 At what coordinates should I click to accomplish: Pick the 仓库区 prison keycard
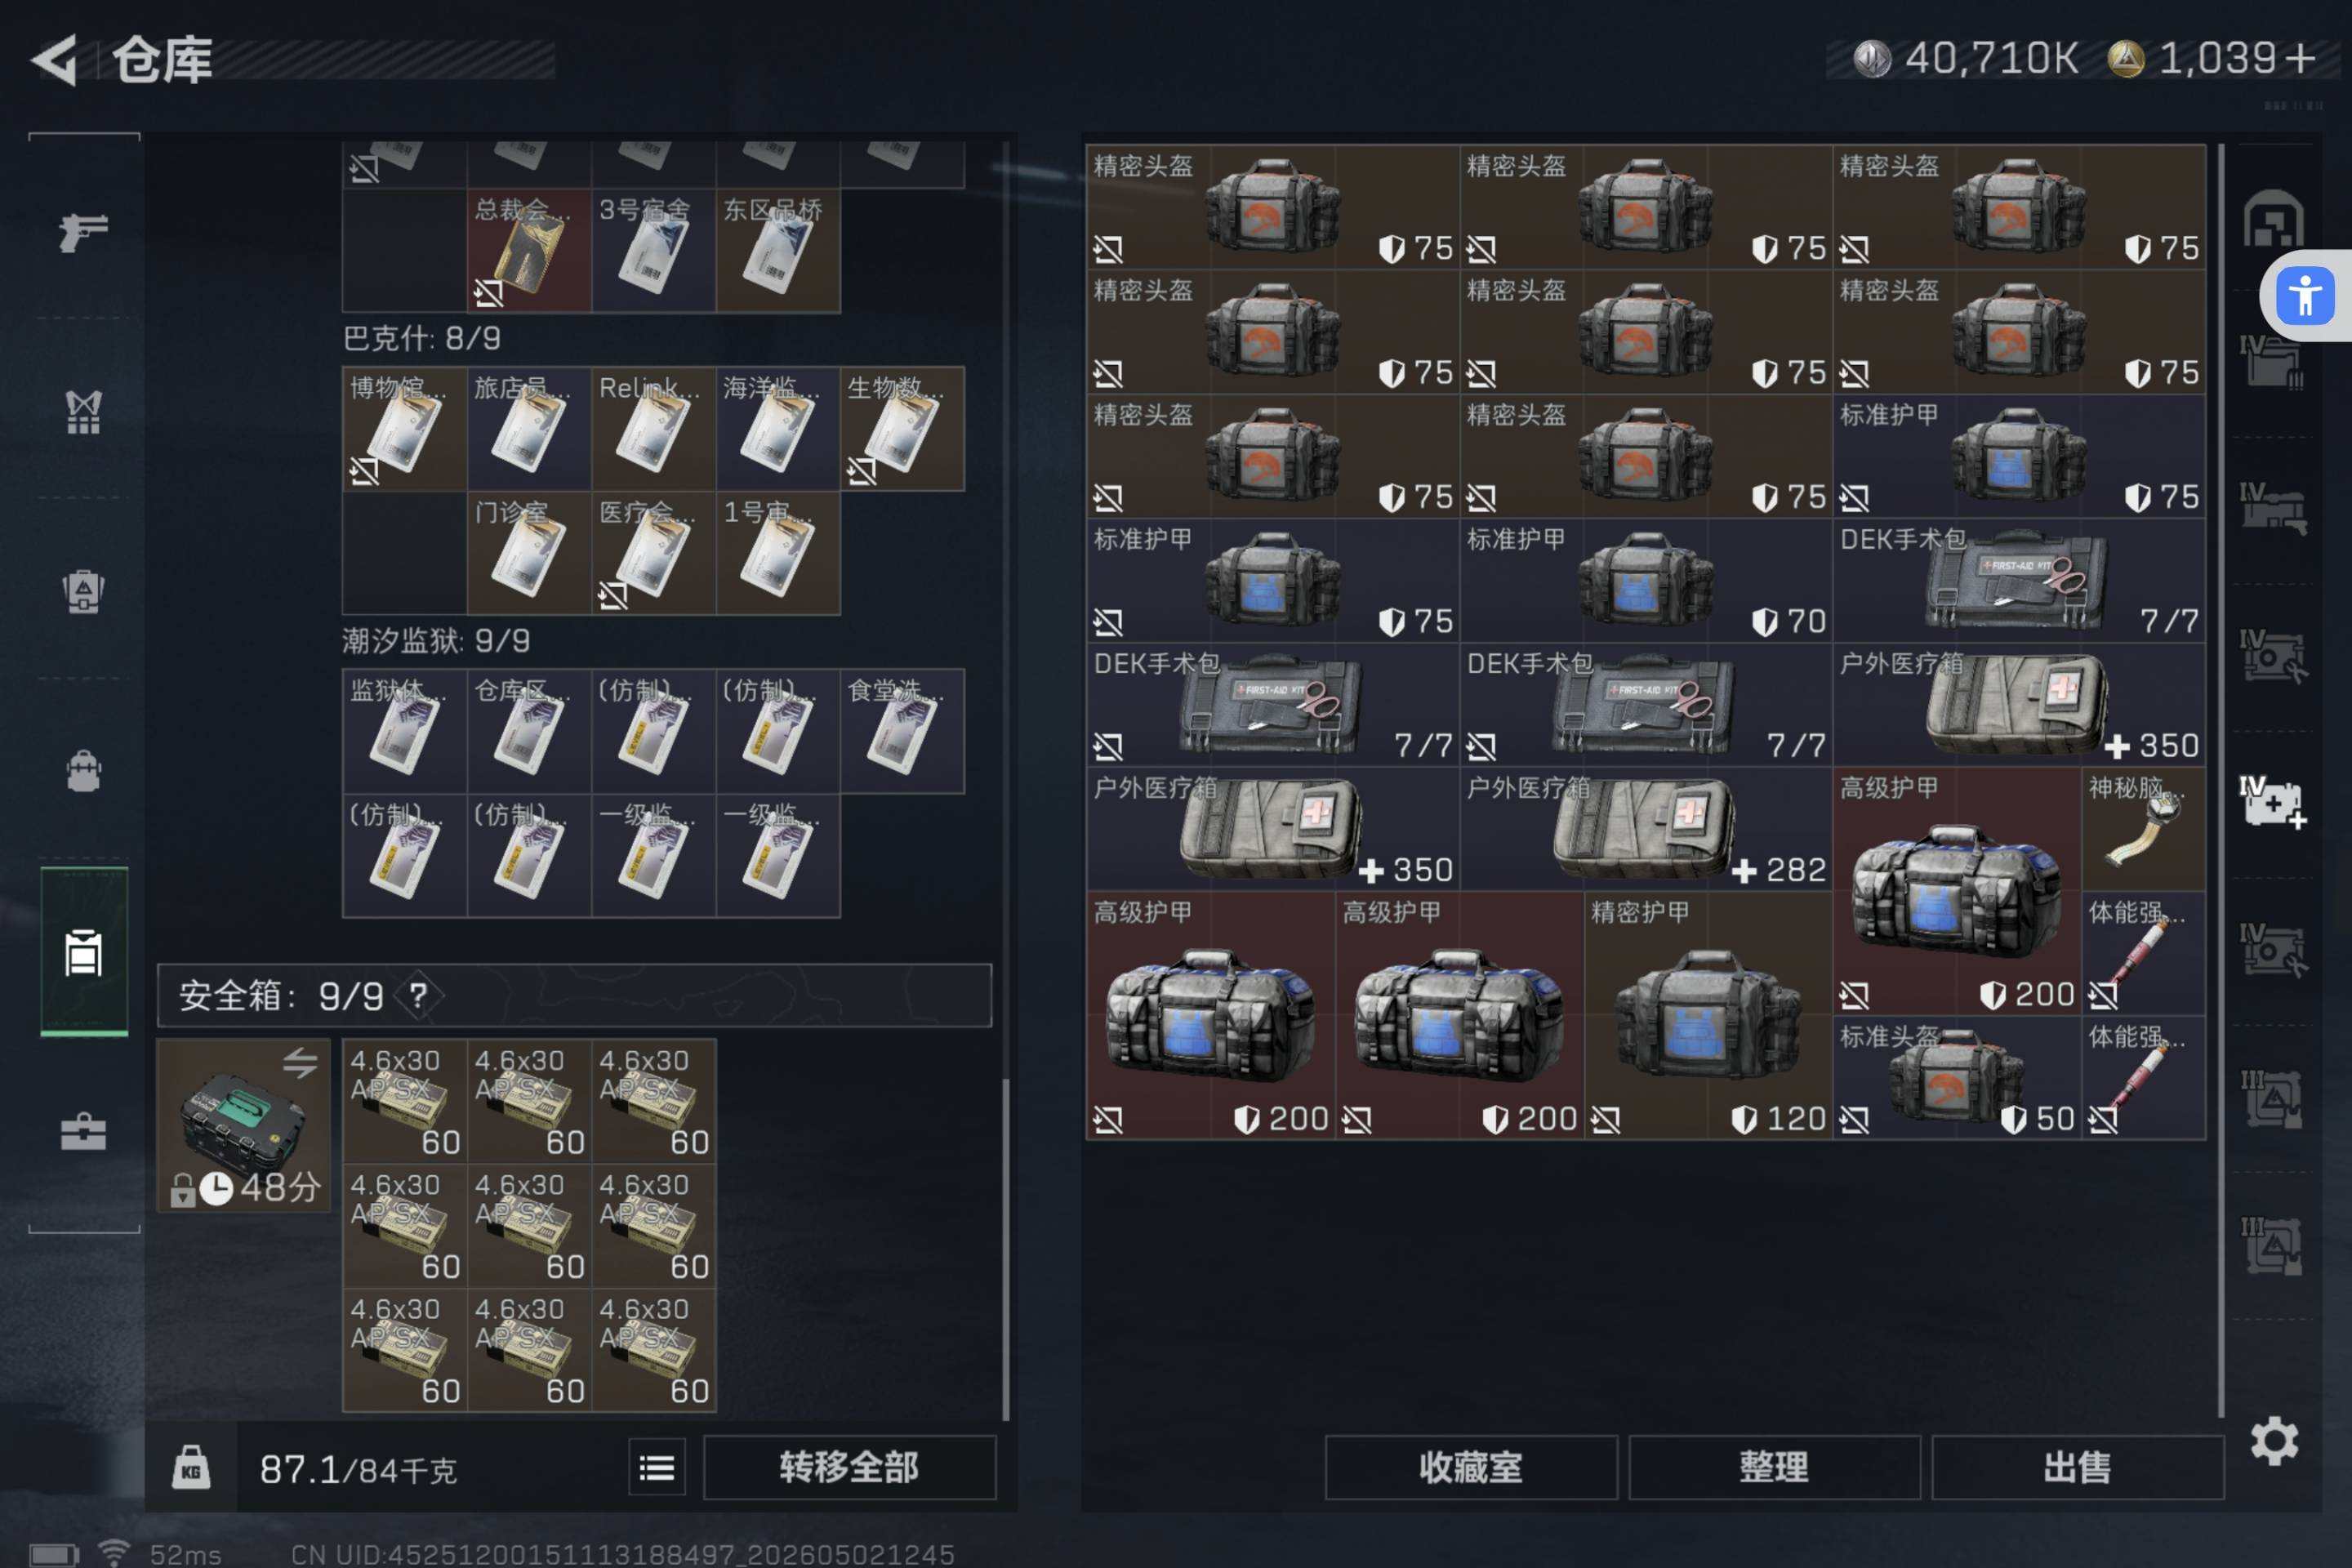(x=529, y=731)
